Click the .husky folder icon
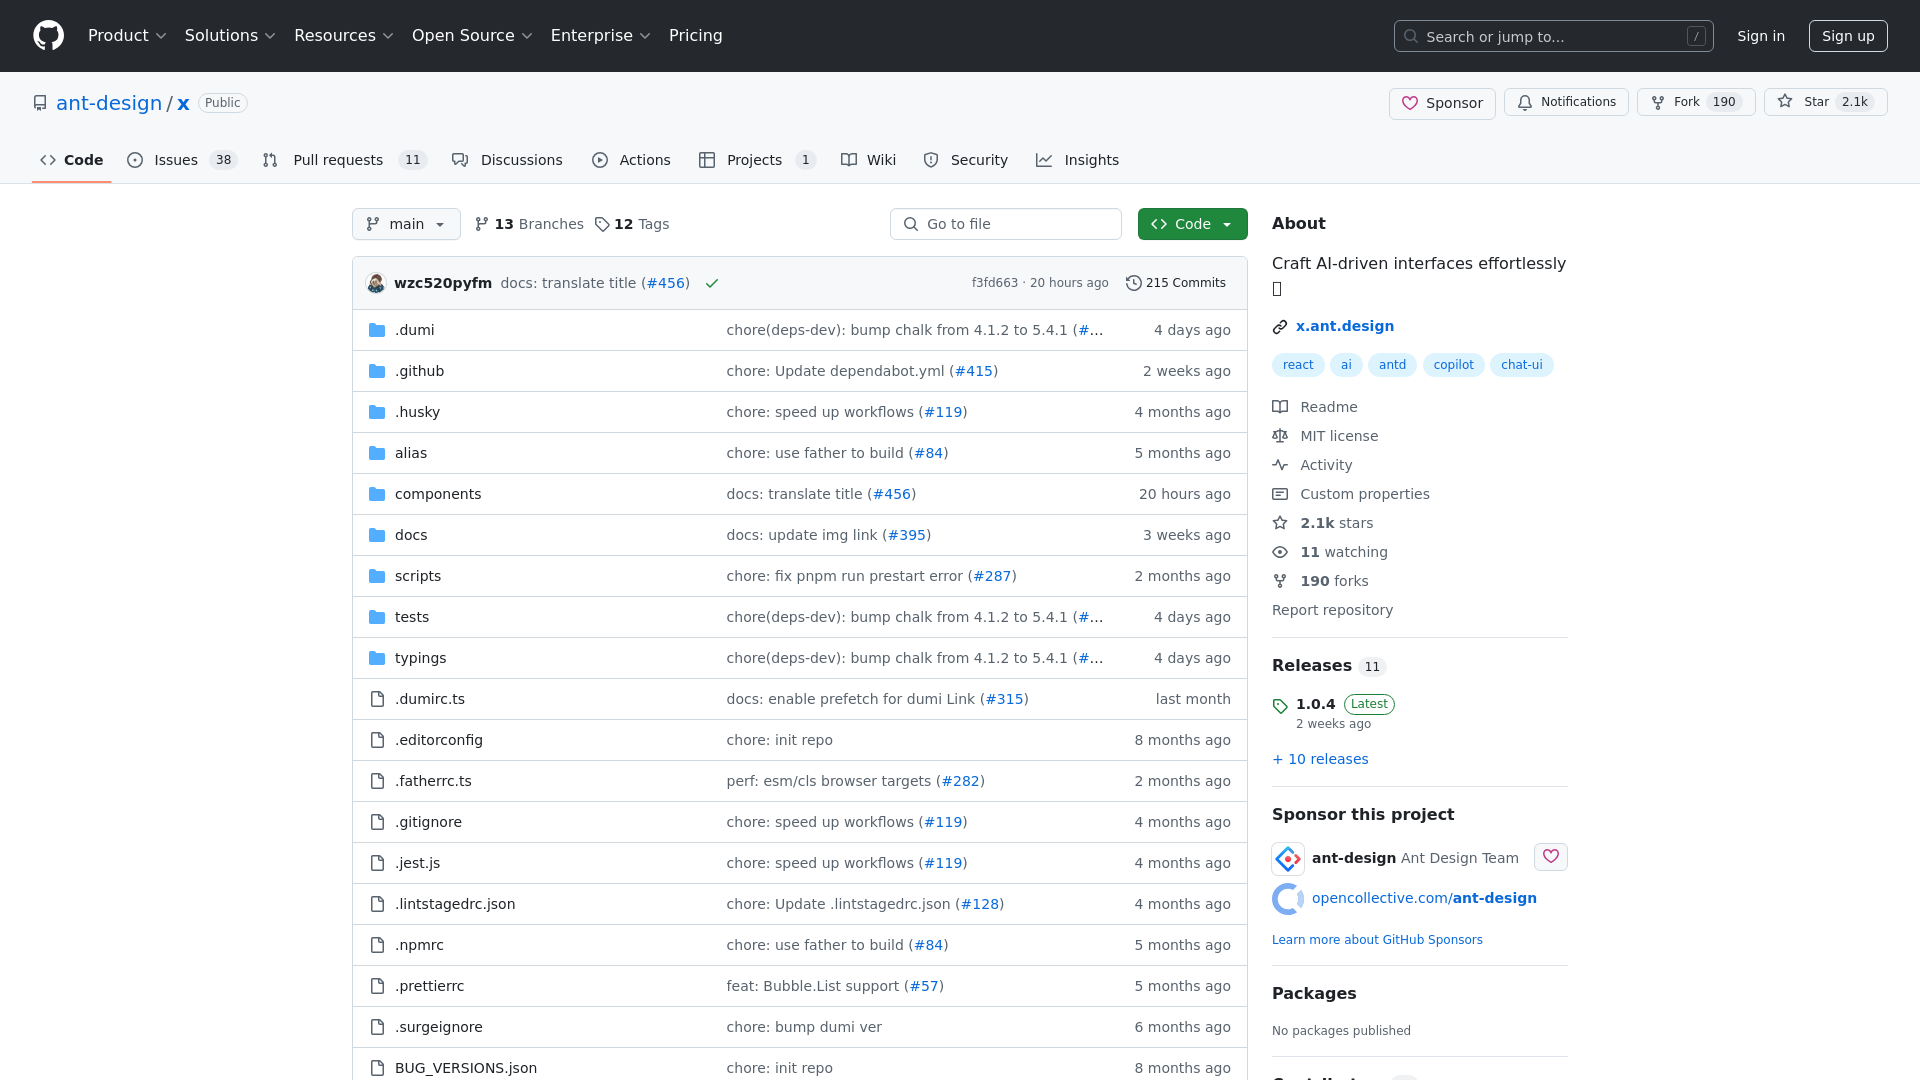The image size is (1920, 1080). click(377, 412)
